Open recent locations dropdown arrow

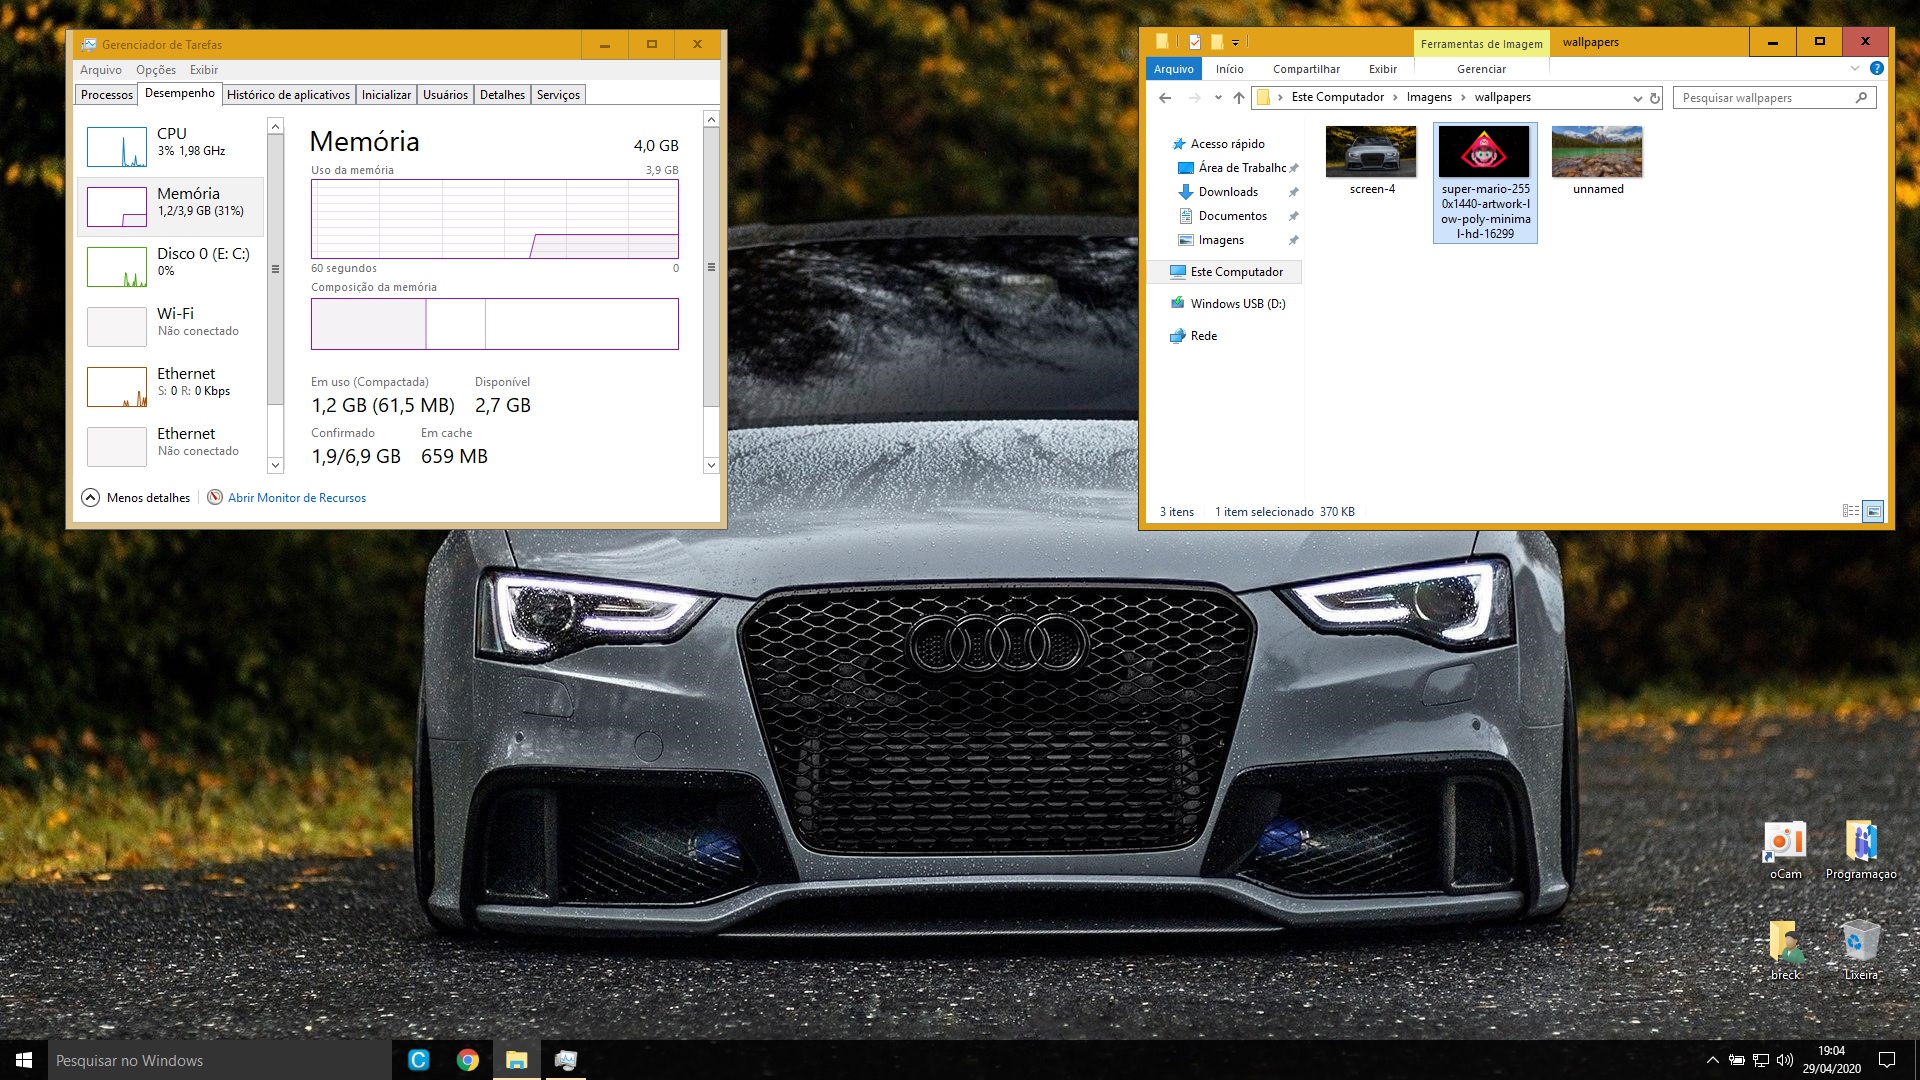(1218, 98)
